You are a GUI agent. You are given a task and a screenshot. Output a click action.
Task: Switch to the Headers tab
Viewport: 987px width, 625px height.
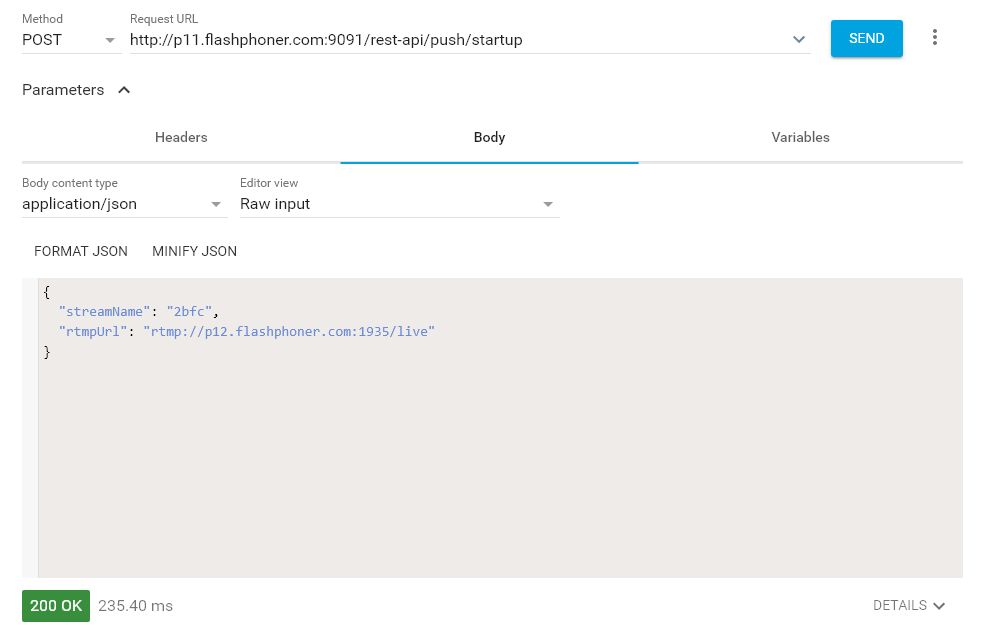181,137
